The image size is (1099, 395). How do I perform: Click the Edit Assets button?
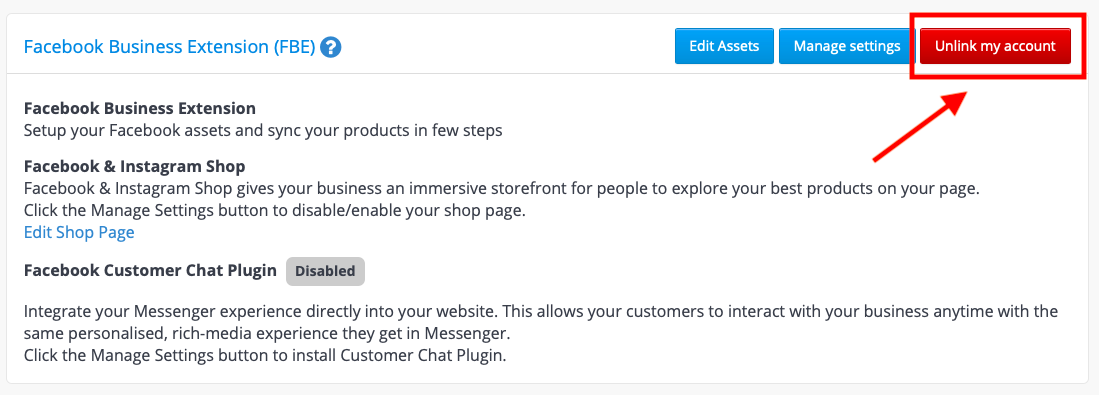coord(724,46)
